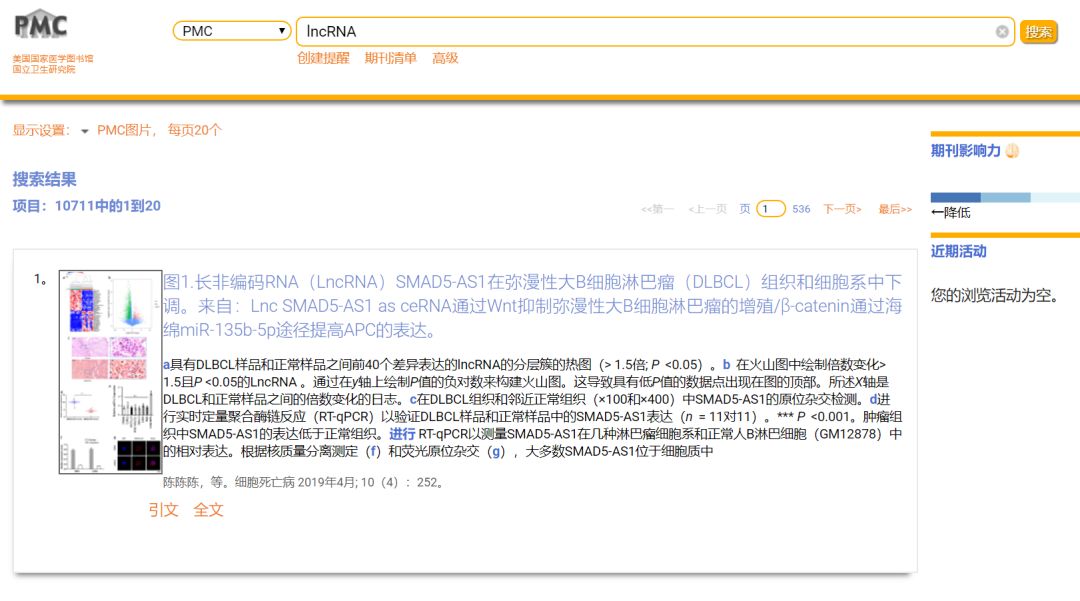This screenshot has height=601, width=1080.
Task: Open the 图1 LncRNA SMAD5-AS1 title link
Action: tap(532, 306)
